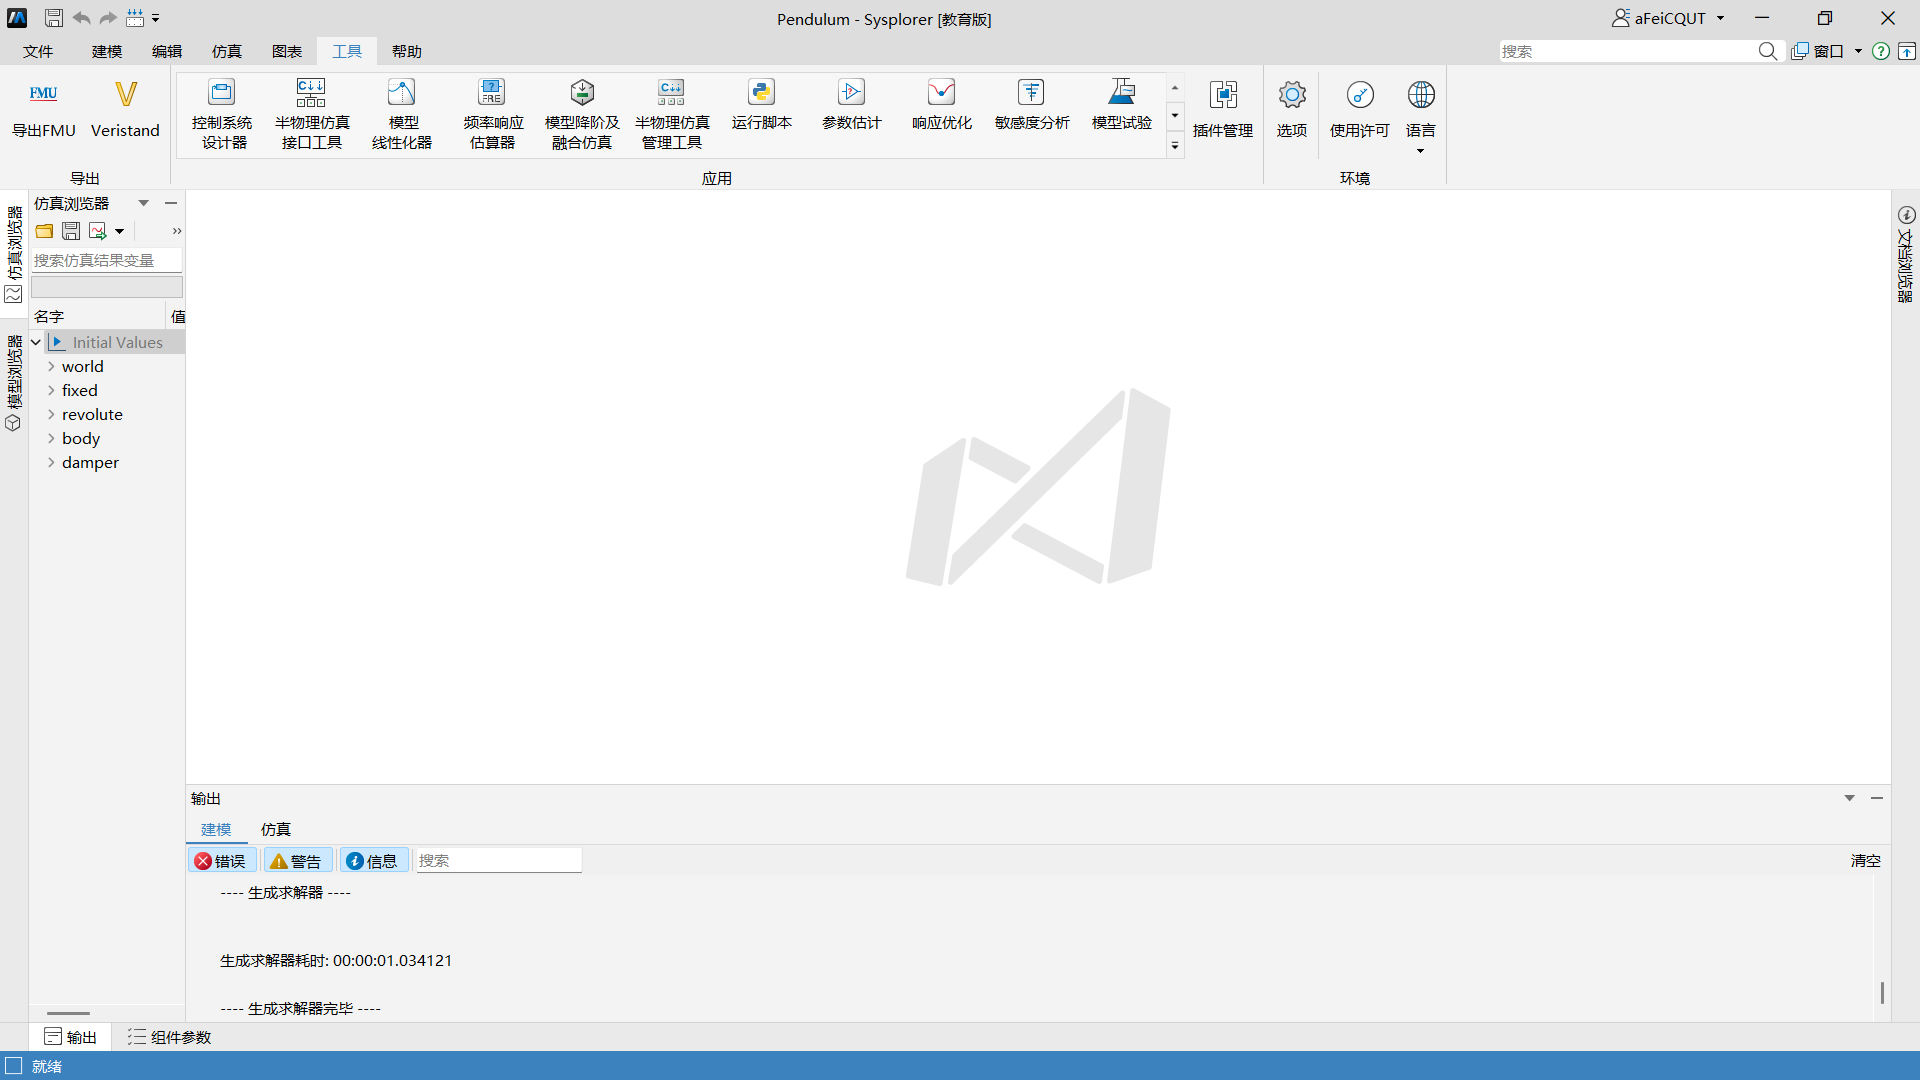Open the 文件 menu
This screenshot has width=1920, height=1080.
[x=38, y=51]
